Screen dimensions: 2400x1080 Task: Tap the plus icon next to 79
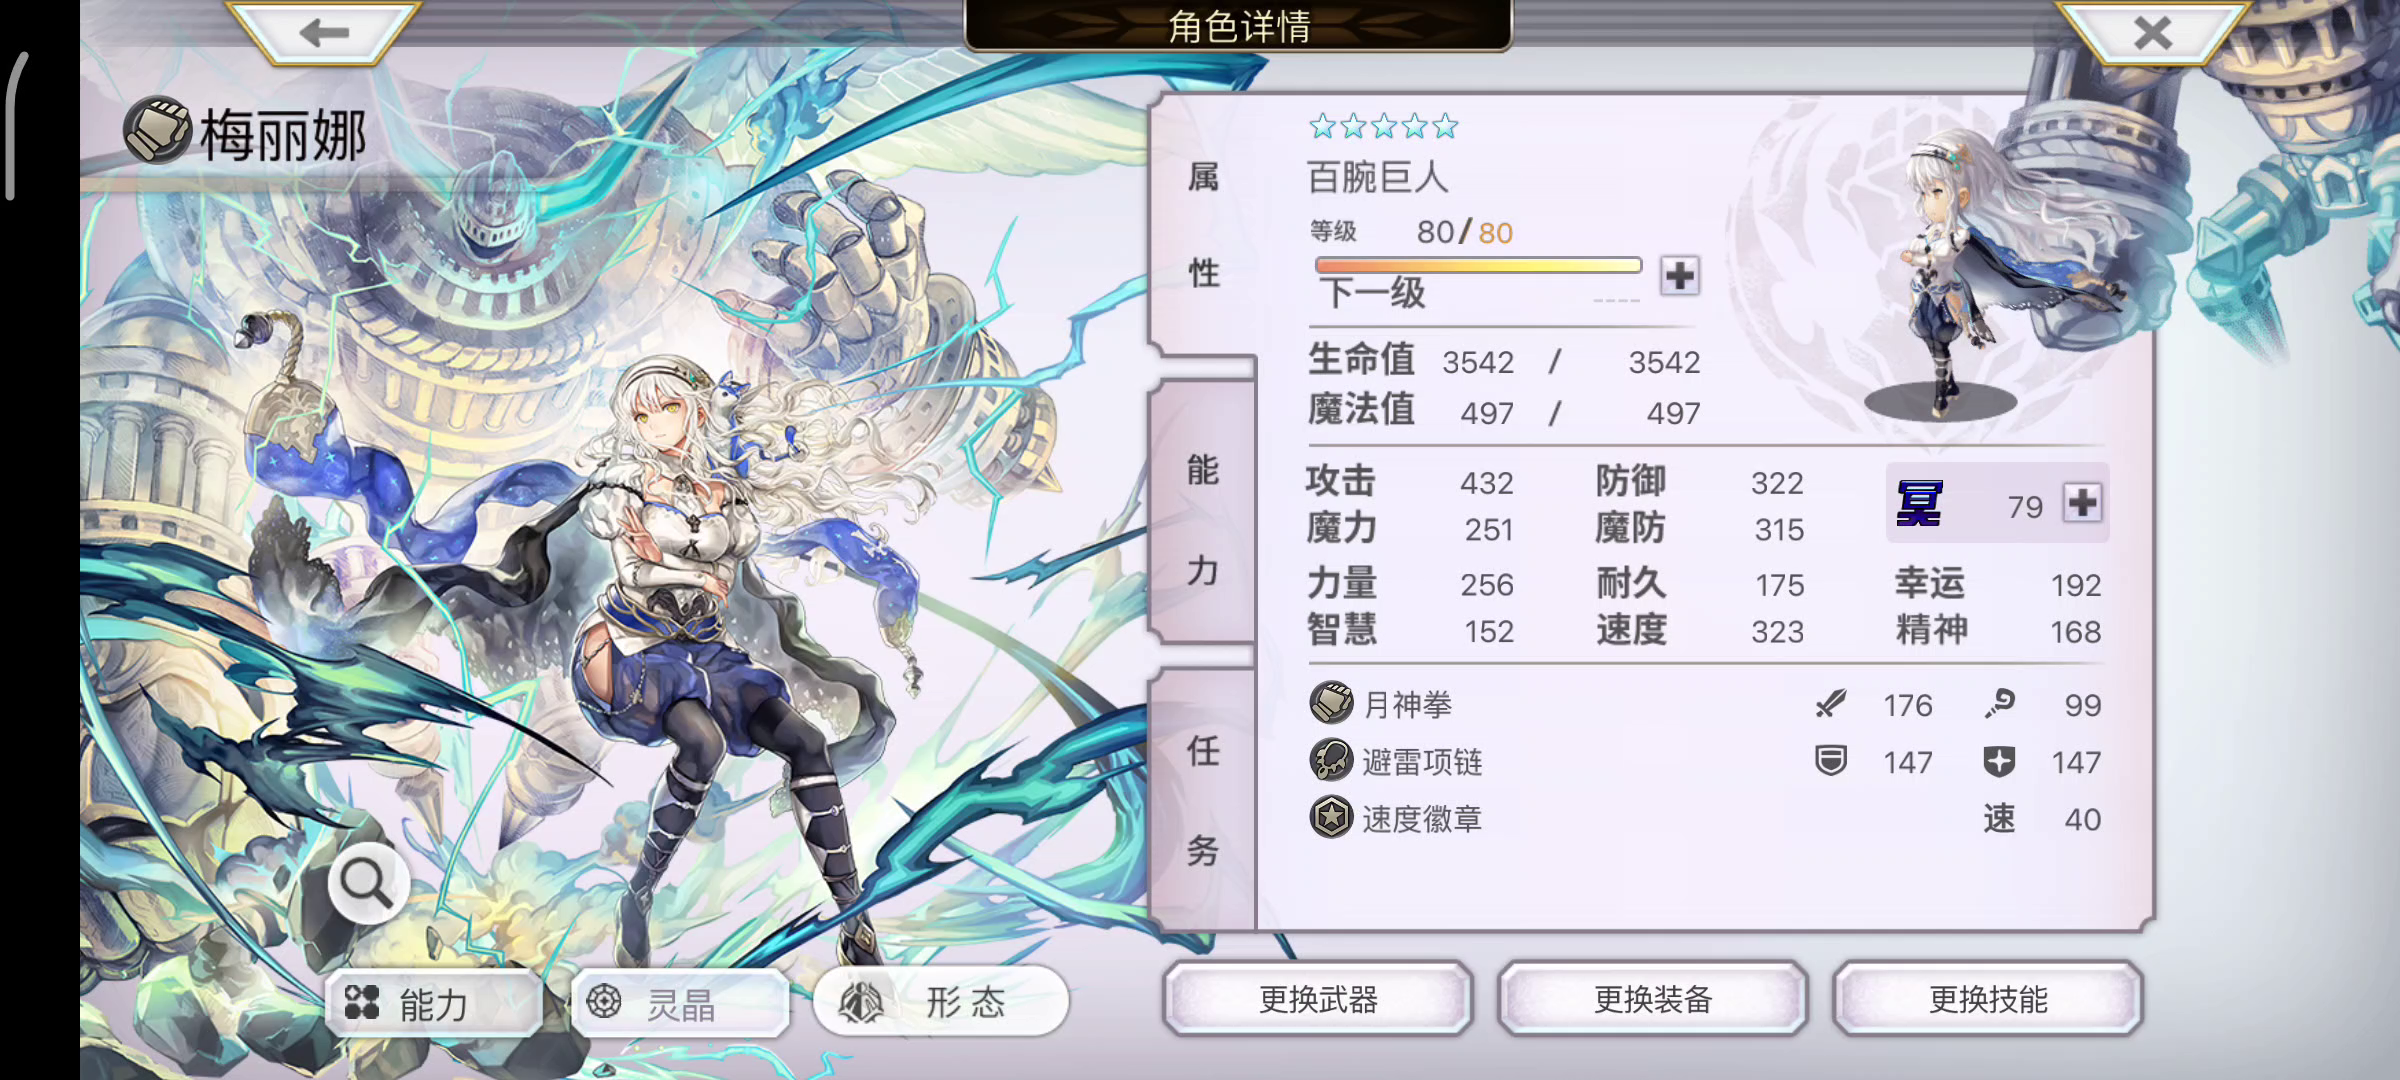tap(2083, 503)
